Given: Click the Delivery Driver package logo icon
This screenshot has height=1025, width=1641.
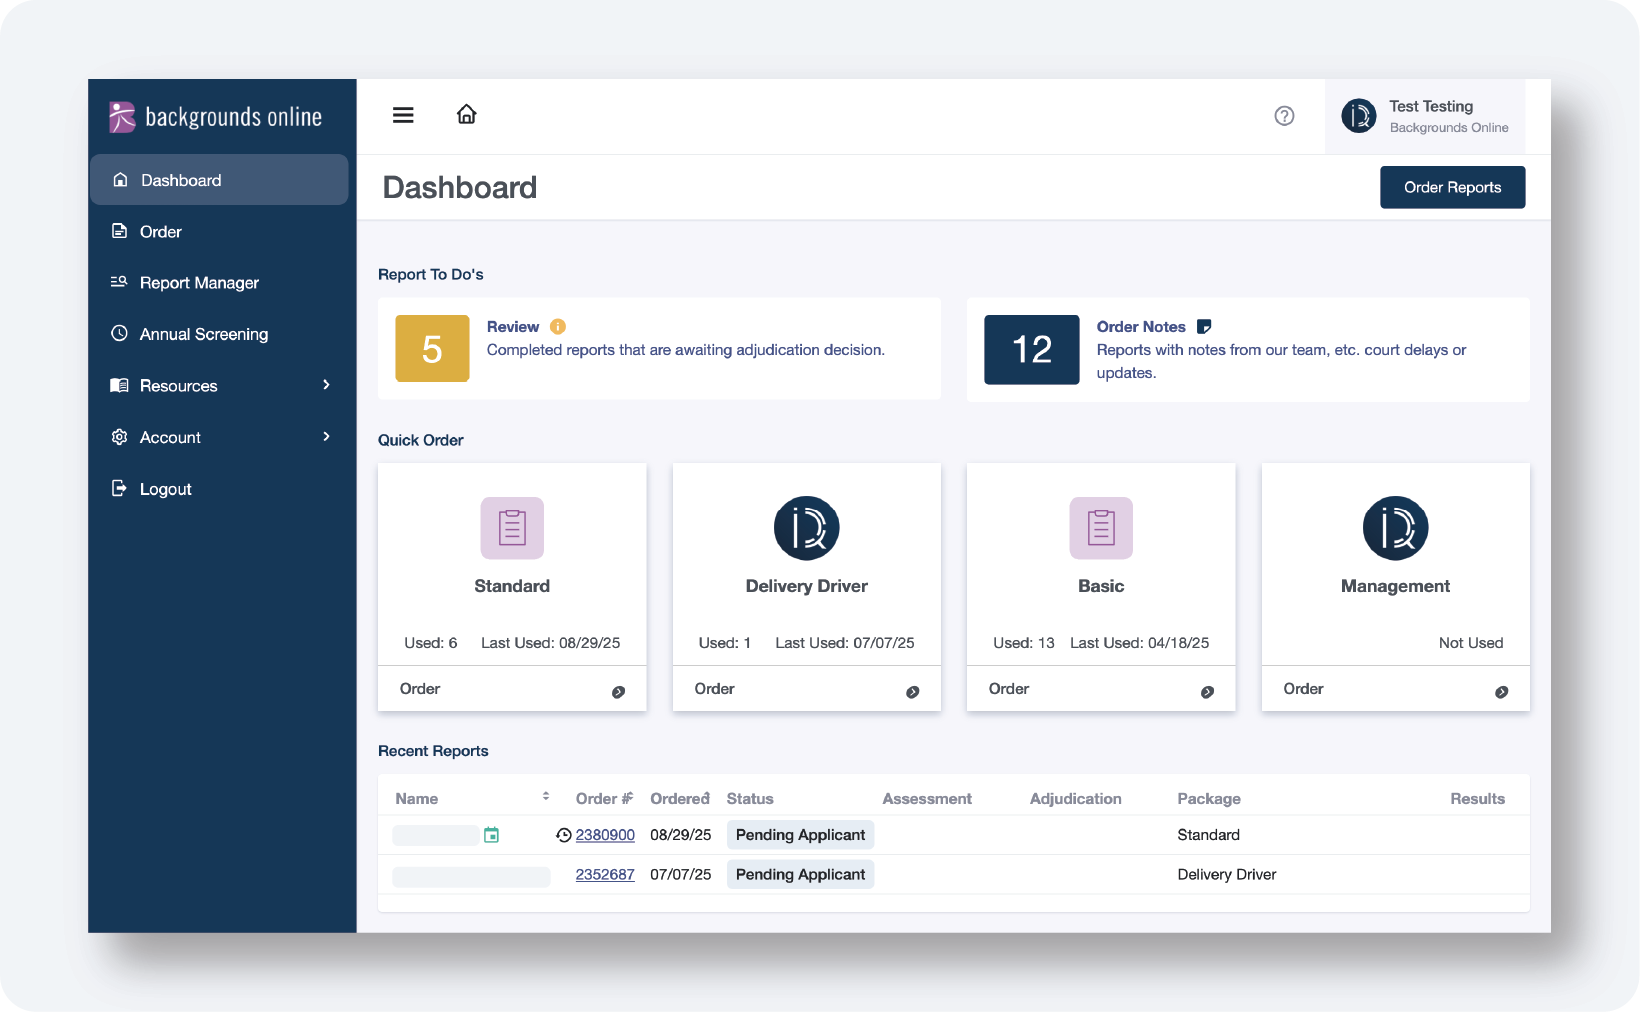Looking at the screenshot, I should pos(806,528).
